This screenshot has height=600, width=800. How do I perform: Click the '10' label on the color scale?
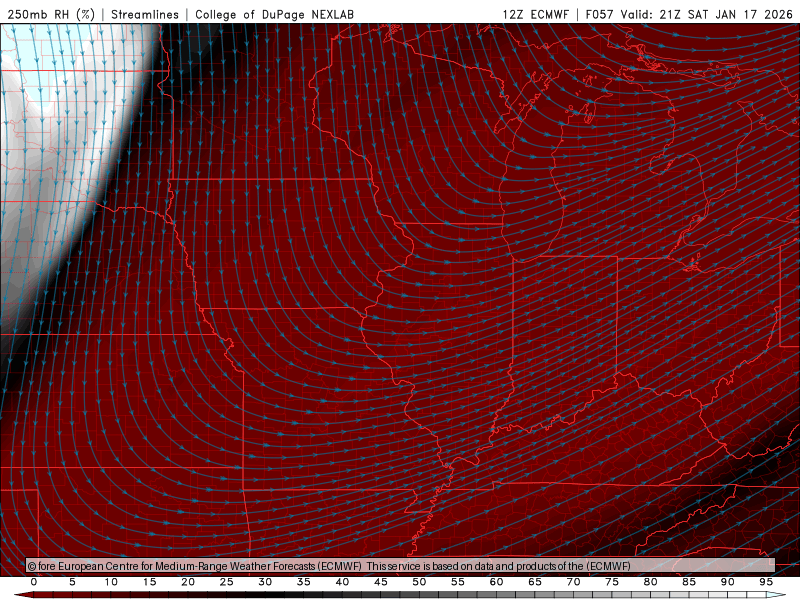[111, 582]
